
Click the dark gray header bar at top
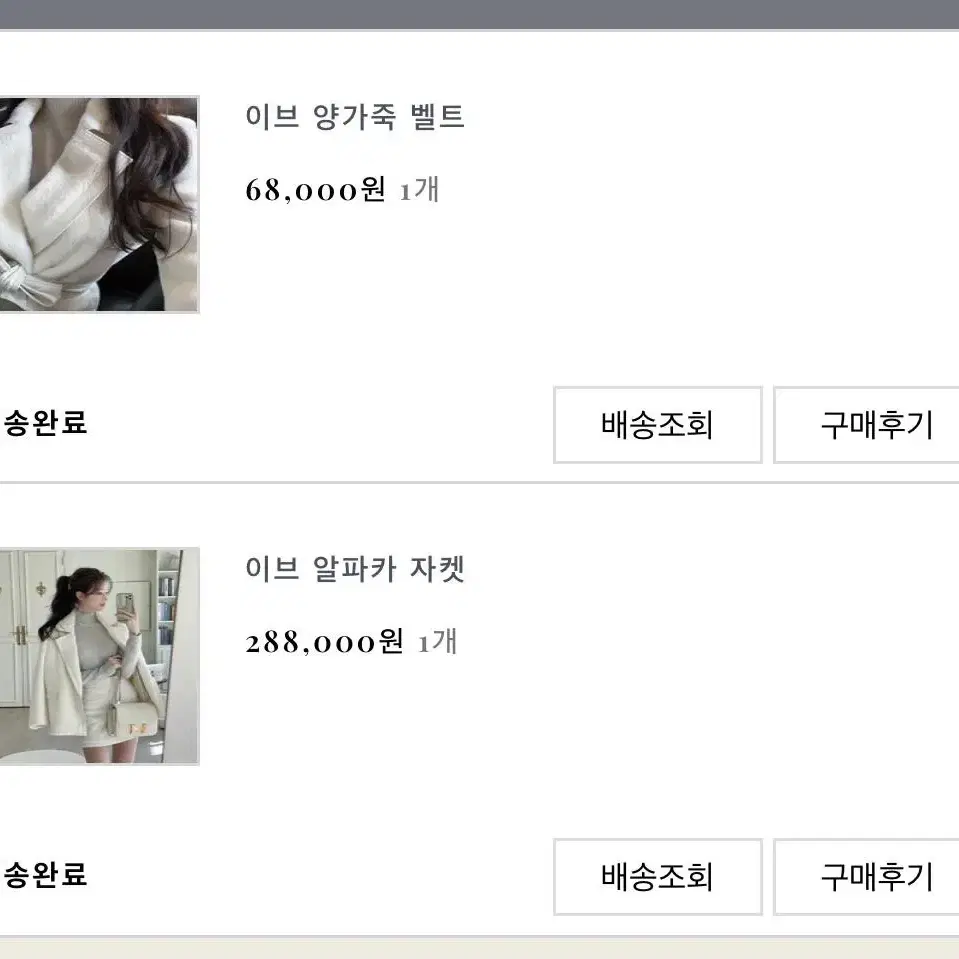(480, 14)
